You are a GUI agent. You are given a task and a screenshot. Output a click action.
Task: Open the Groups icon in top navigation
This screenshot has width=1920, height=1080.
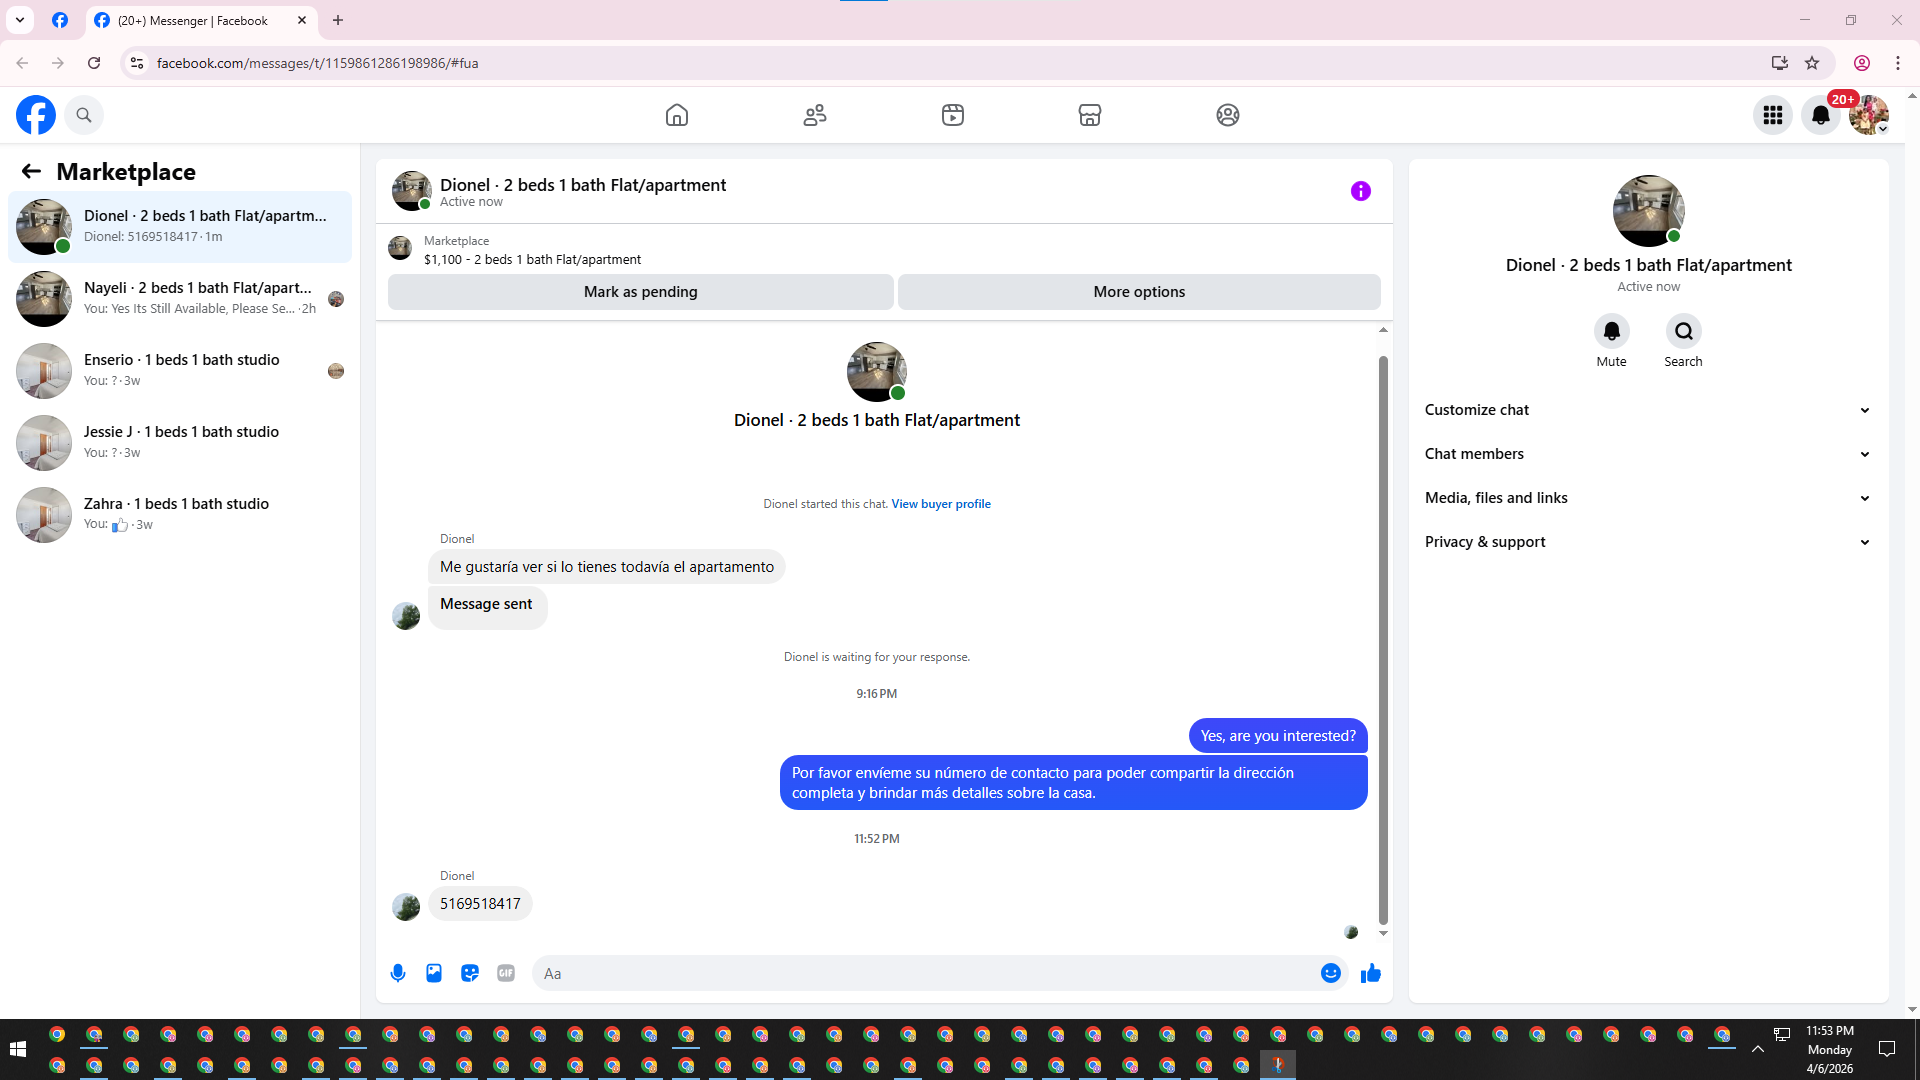(x=1228, y=115)
